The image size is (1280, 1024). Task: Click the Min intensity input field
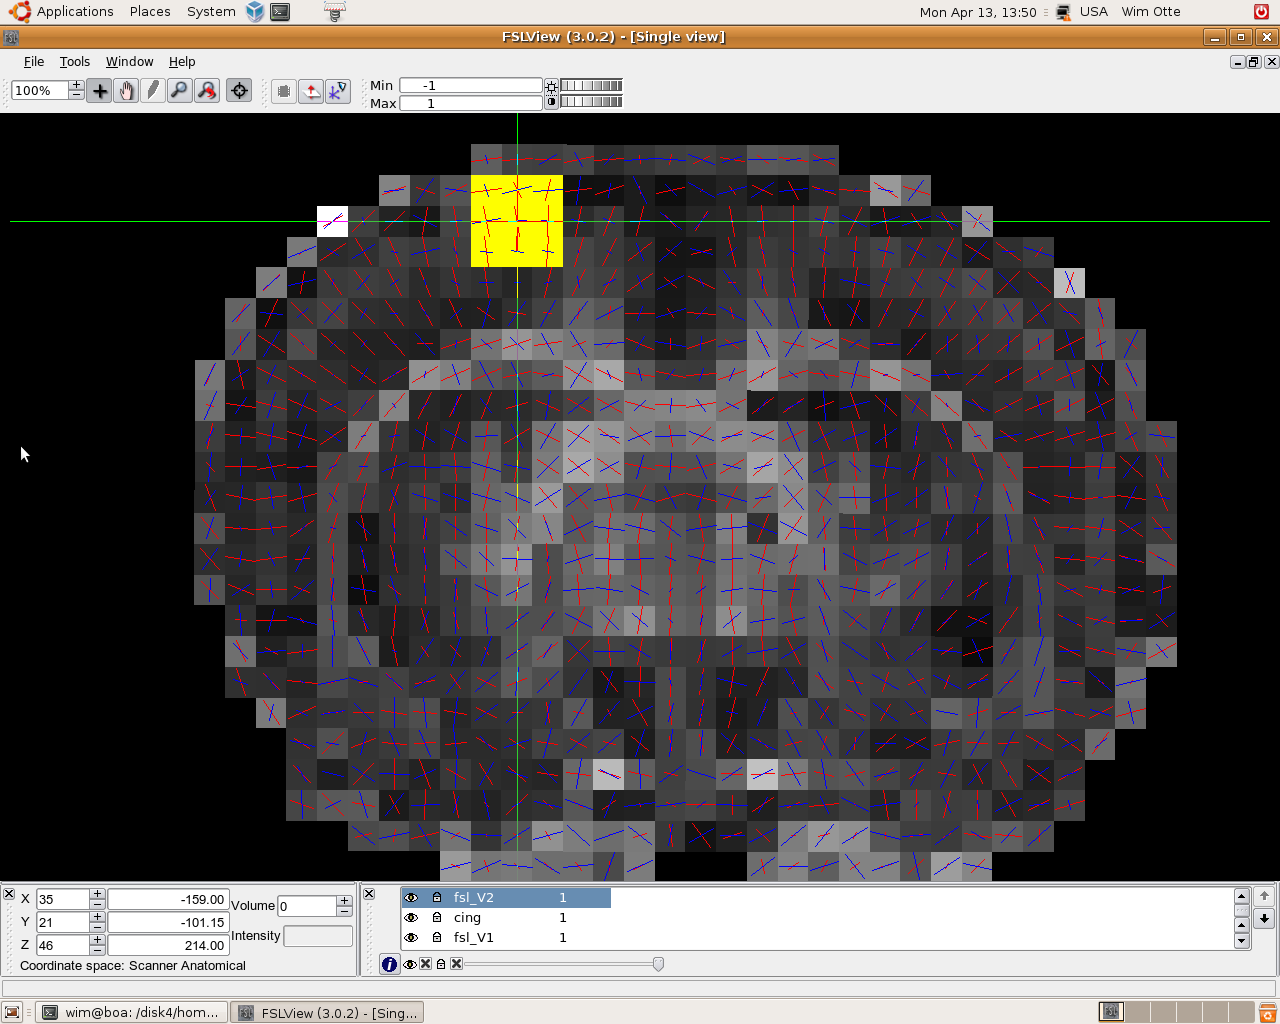[470, 86]
